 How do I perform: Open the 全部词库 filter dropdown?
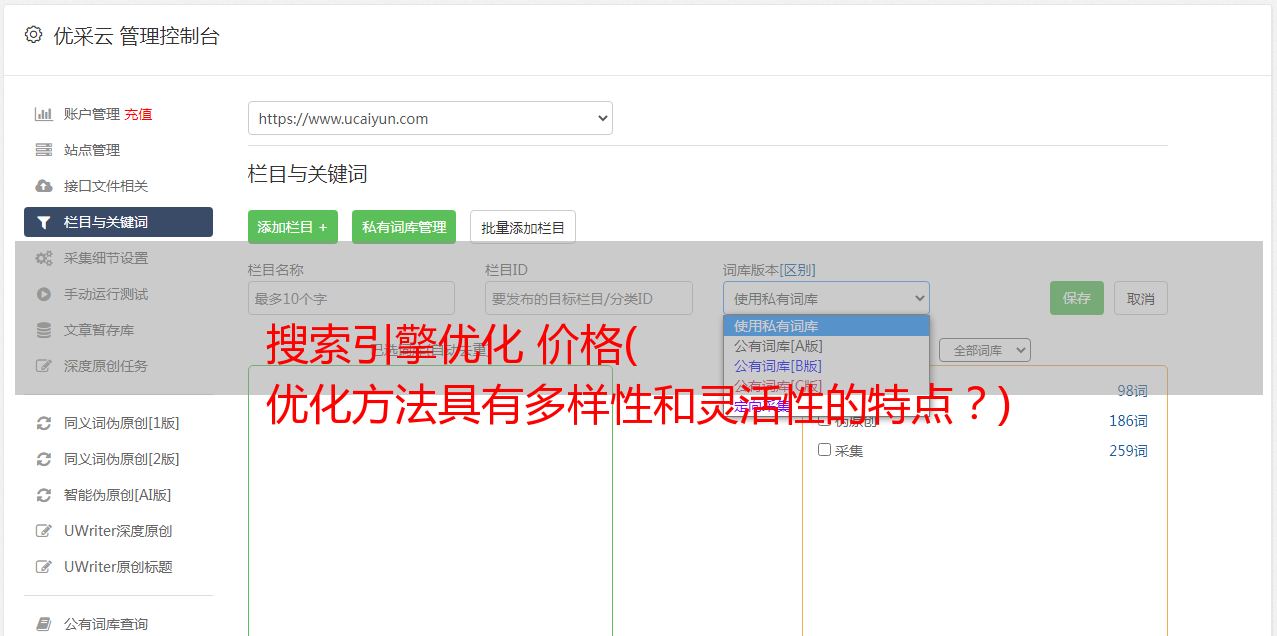pos(985,350)
